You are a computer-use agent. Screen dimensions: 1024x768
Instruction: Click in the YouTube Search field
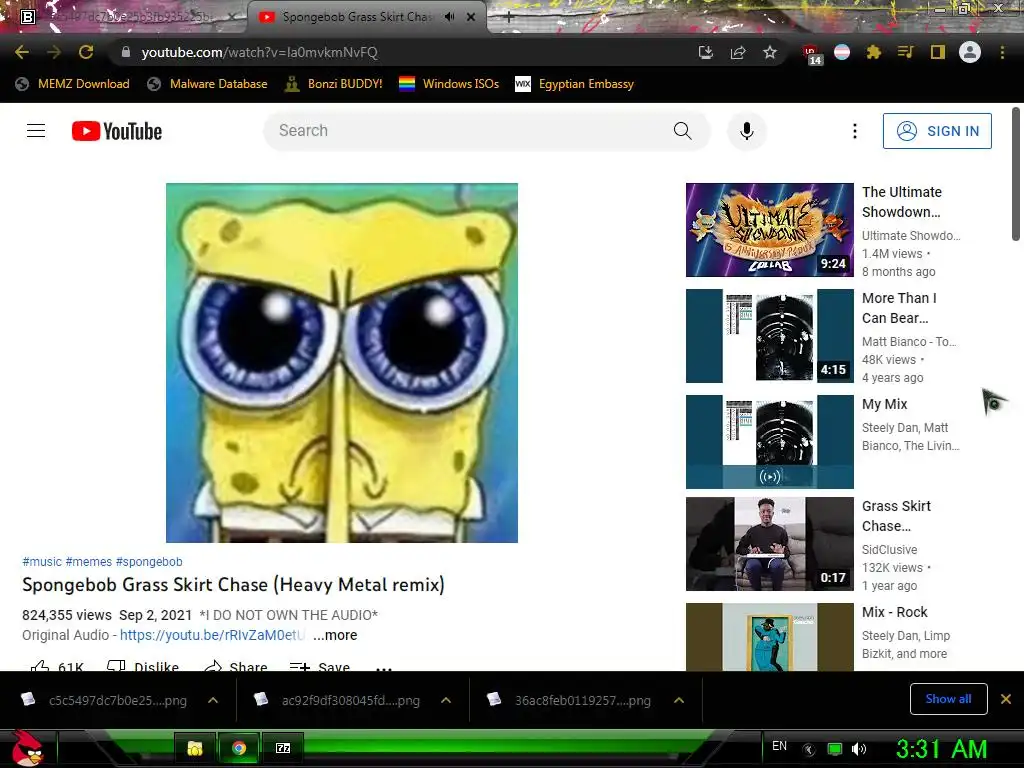tap(470, 131)
